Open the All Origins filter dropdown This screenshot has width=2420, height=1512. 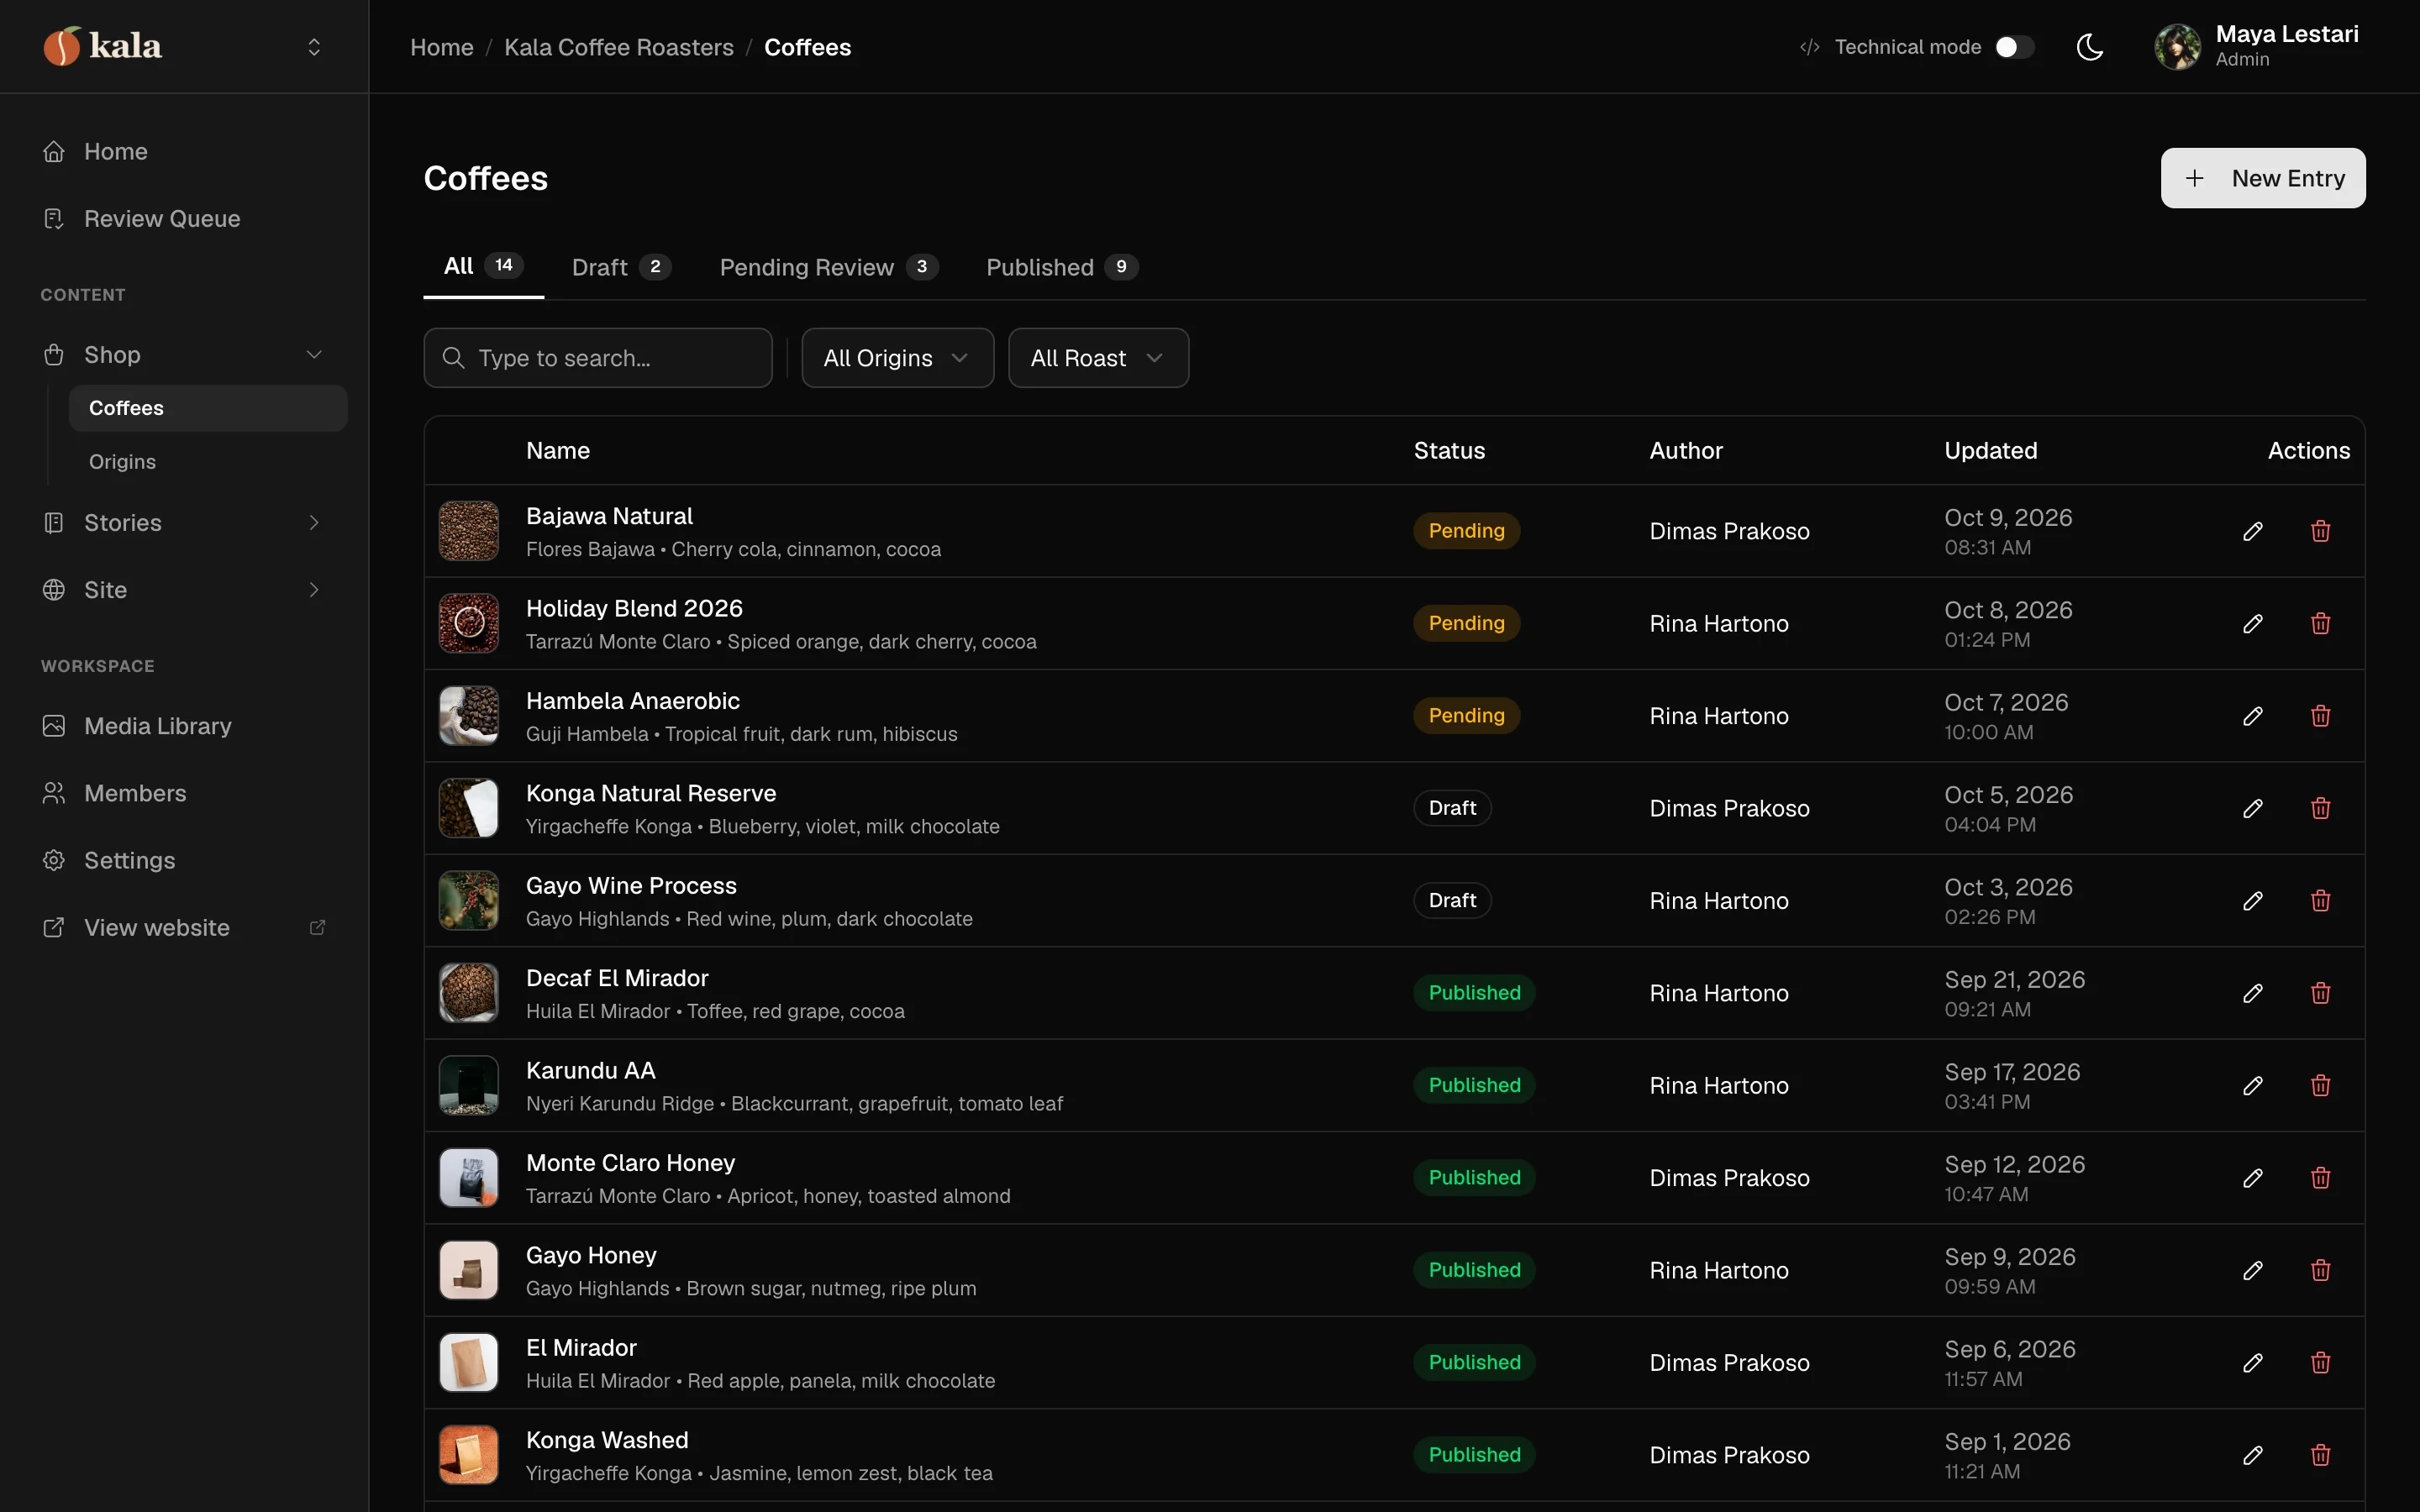pos(897,358)
